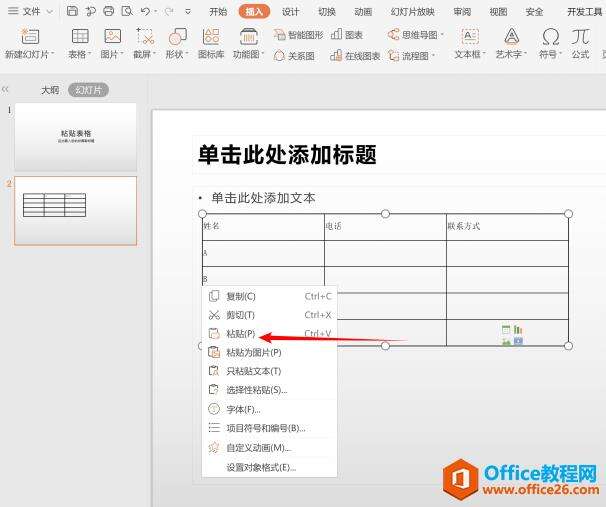Click the Print icon in quick toolbar

(109, 11)
